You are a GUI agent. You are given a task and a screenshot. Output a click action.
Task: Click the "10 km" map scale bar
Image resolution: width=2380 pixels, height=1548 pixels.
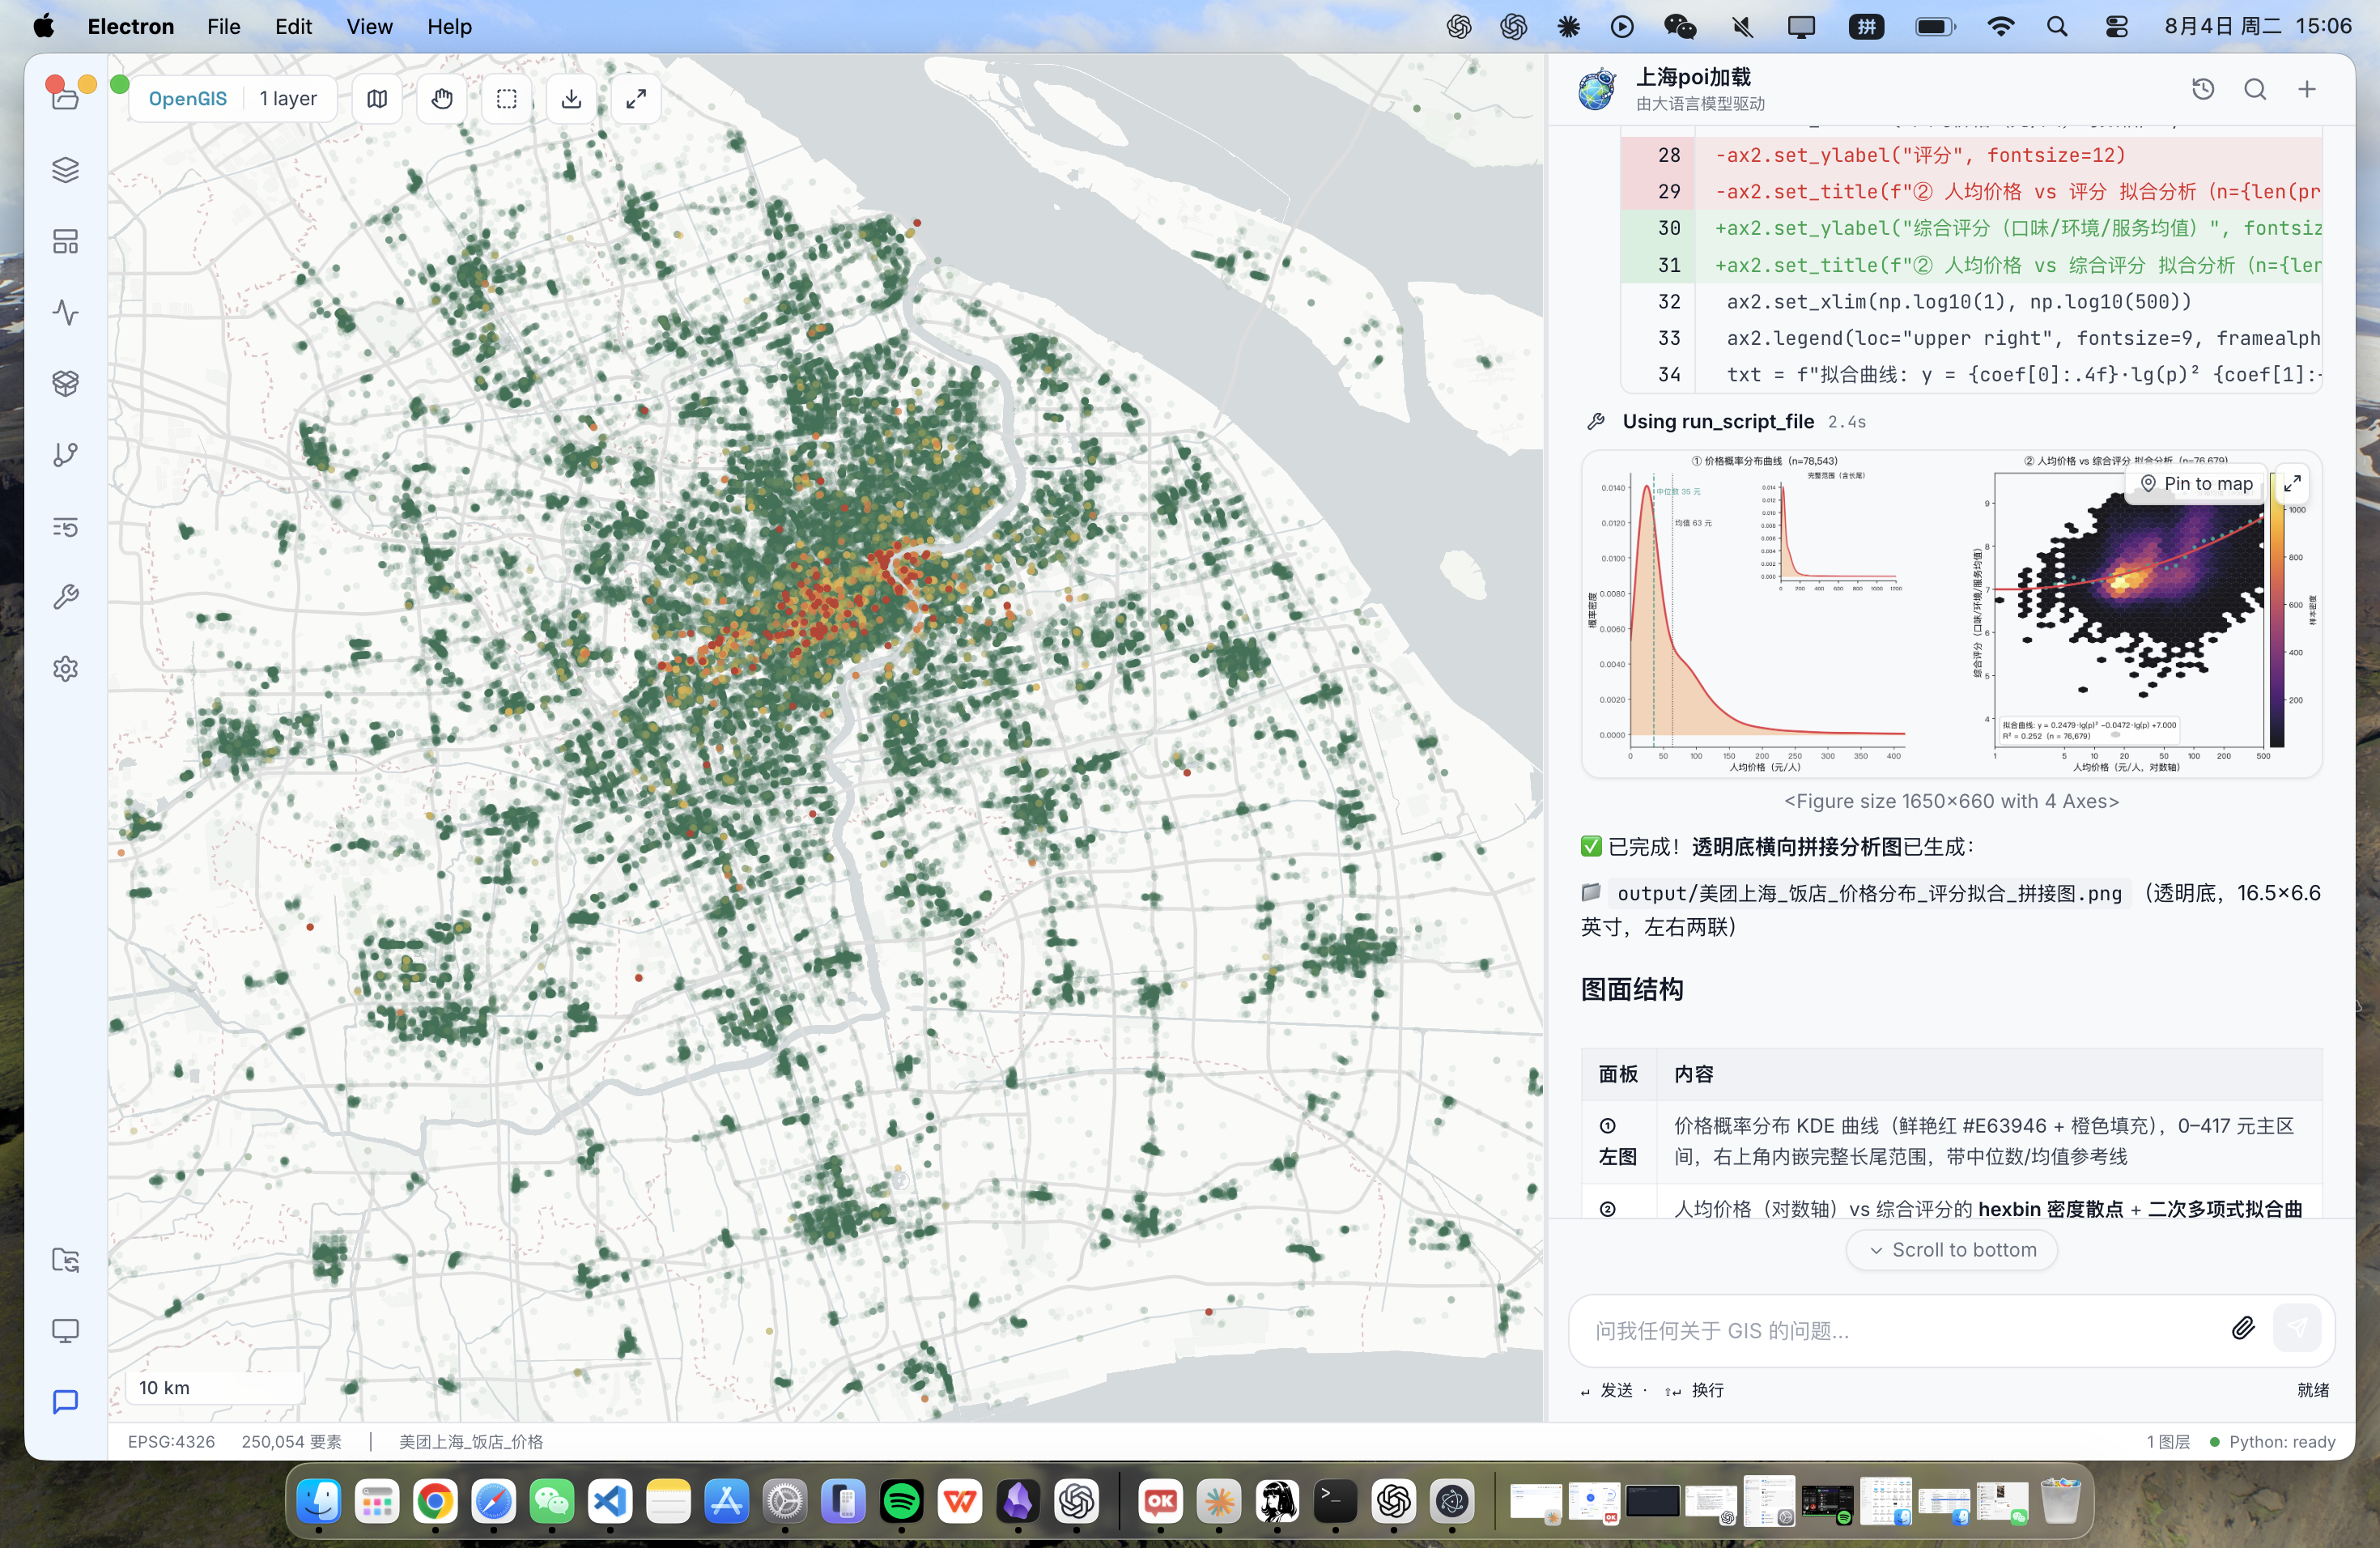(x=215, y=1388)
